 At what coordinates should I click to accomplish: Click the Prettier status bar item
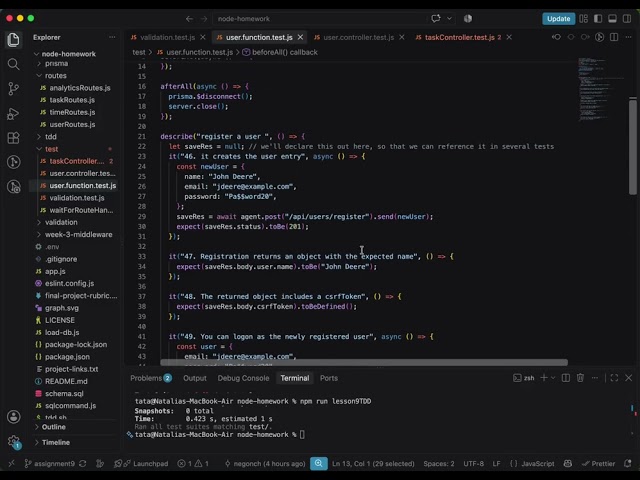point(598,464)
